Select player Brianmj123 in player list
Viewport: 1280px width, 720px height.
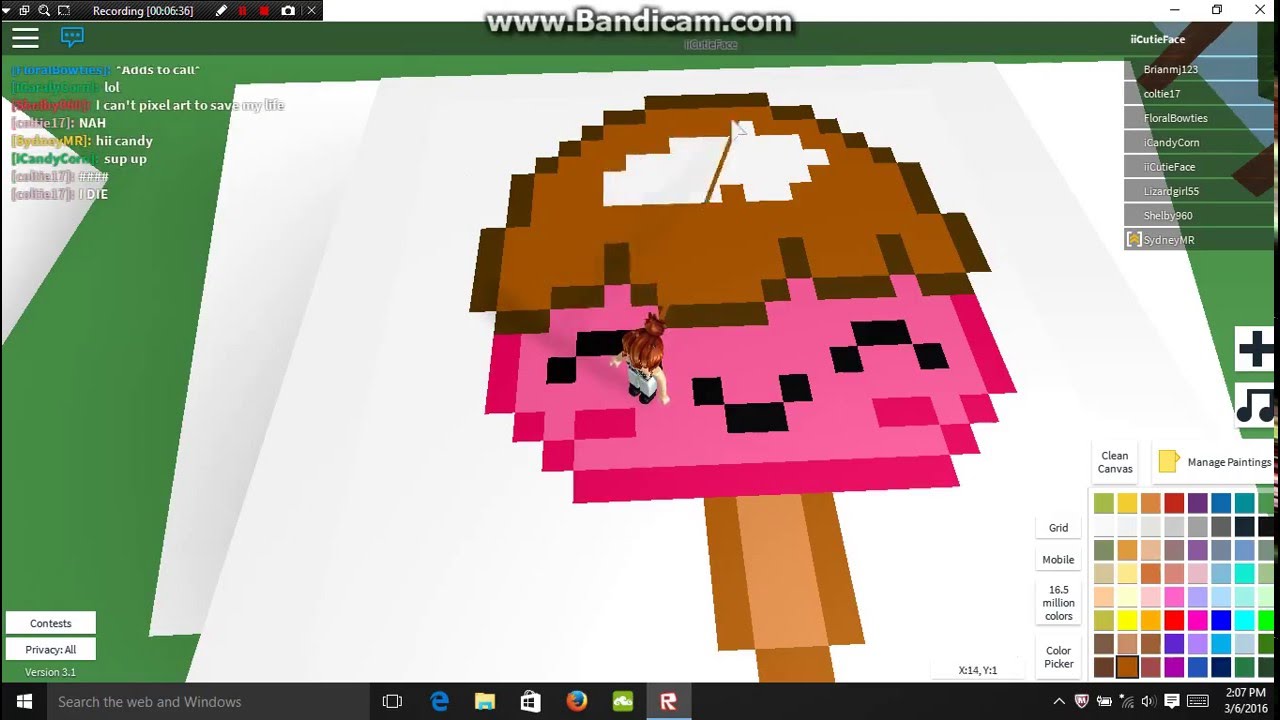click(1201, 69)
